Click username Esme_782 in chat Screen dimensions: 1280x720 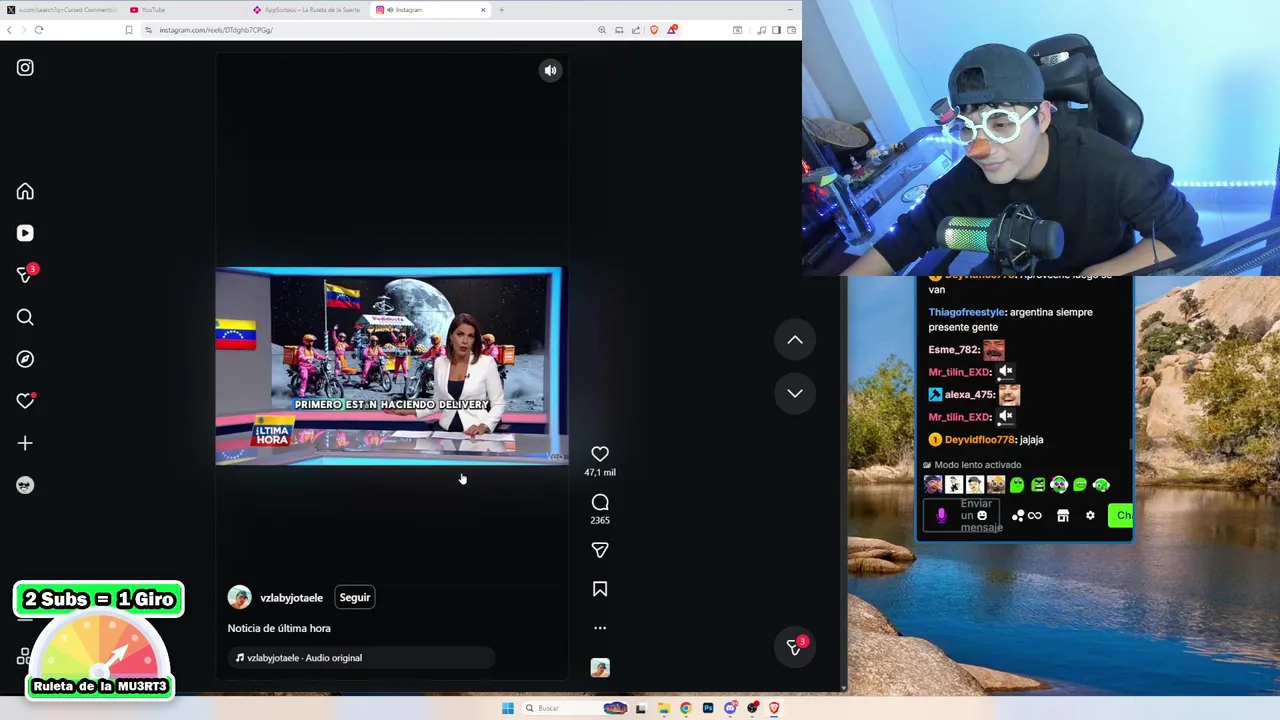point(953,350)
